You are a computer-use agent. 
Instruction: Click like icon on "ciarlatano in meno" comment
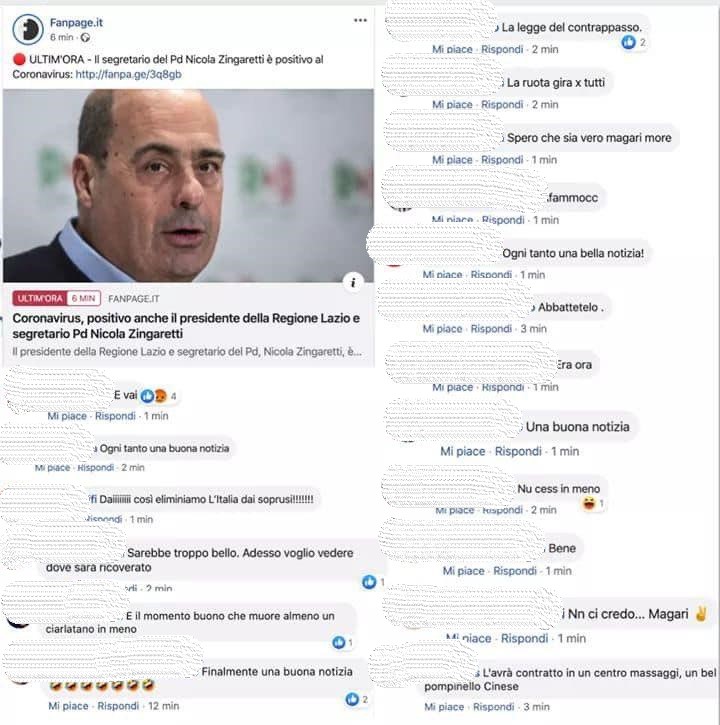pyautogui.click(x=339, y=642)
